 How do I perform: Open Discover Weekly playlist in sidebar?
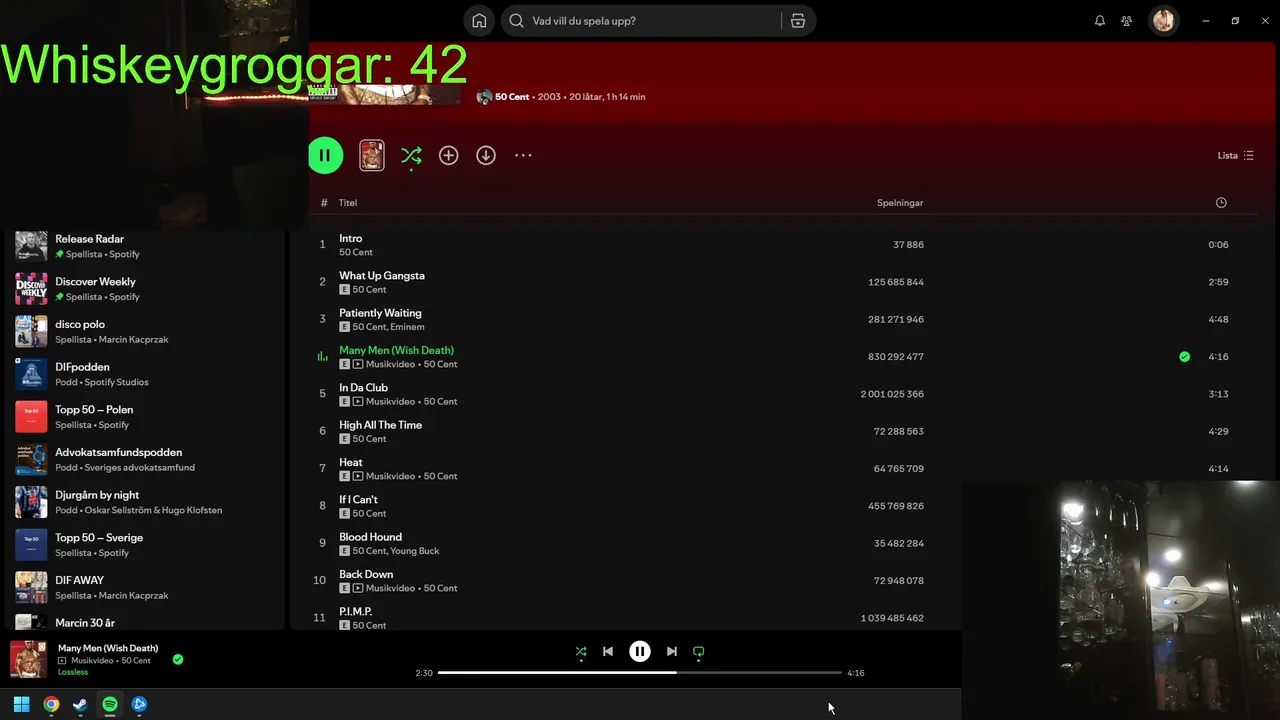pyautogui.click(x=147, y=289)
